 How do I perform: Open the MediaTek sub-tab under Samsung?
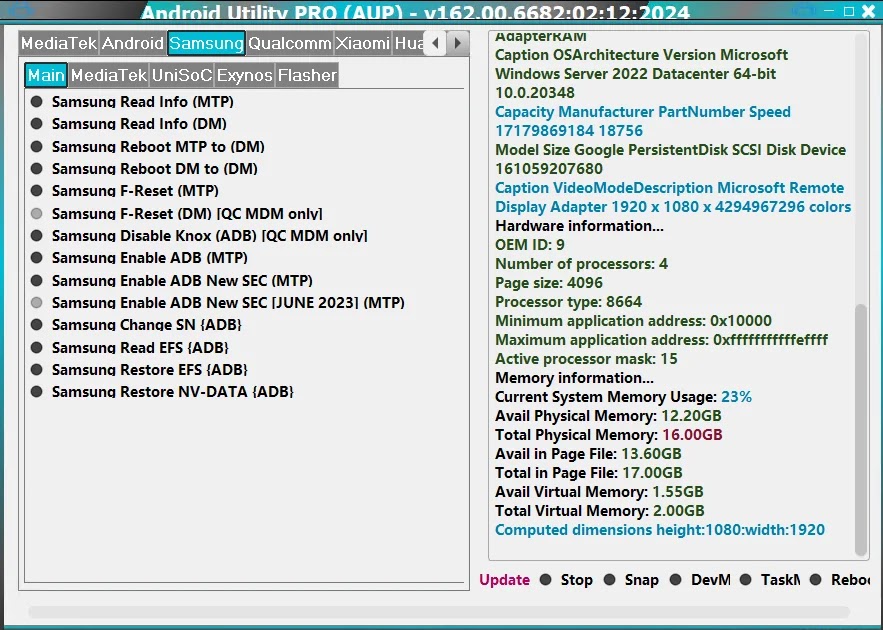(109, 75)
